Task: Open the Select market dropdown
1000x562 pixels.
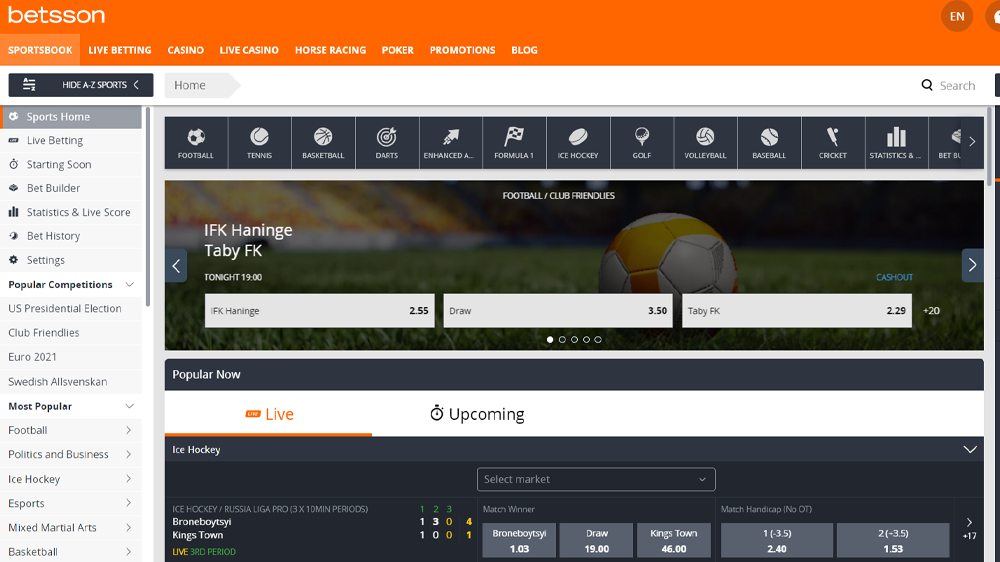Action: pos(596,479)
